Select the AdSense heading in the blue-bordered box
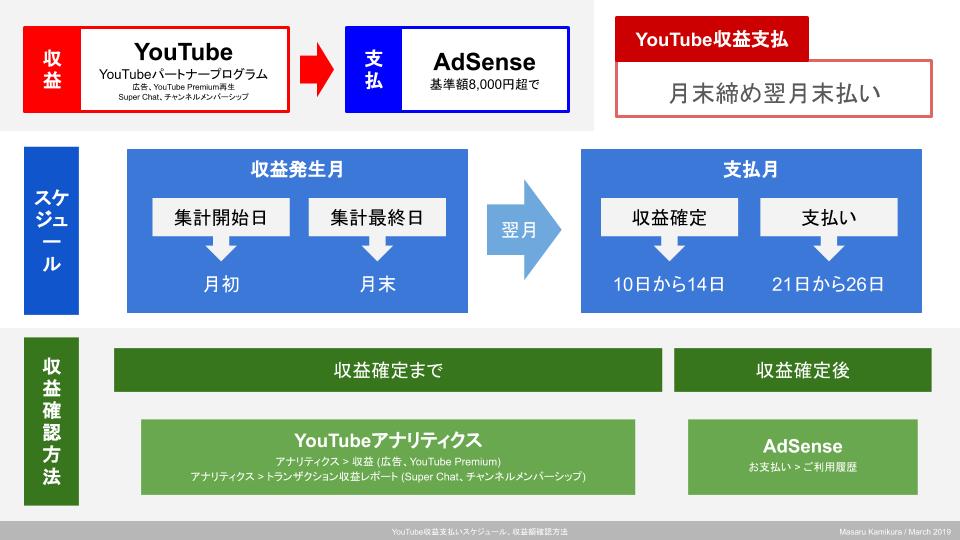Screen dimensions: 960x540 click(484, 62)
